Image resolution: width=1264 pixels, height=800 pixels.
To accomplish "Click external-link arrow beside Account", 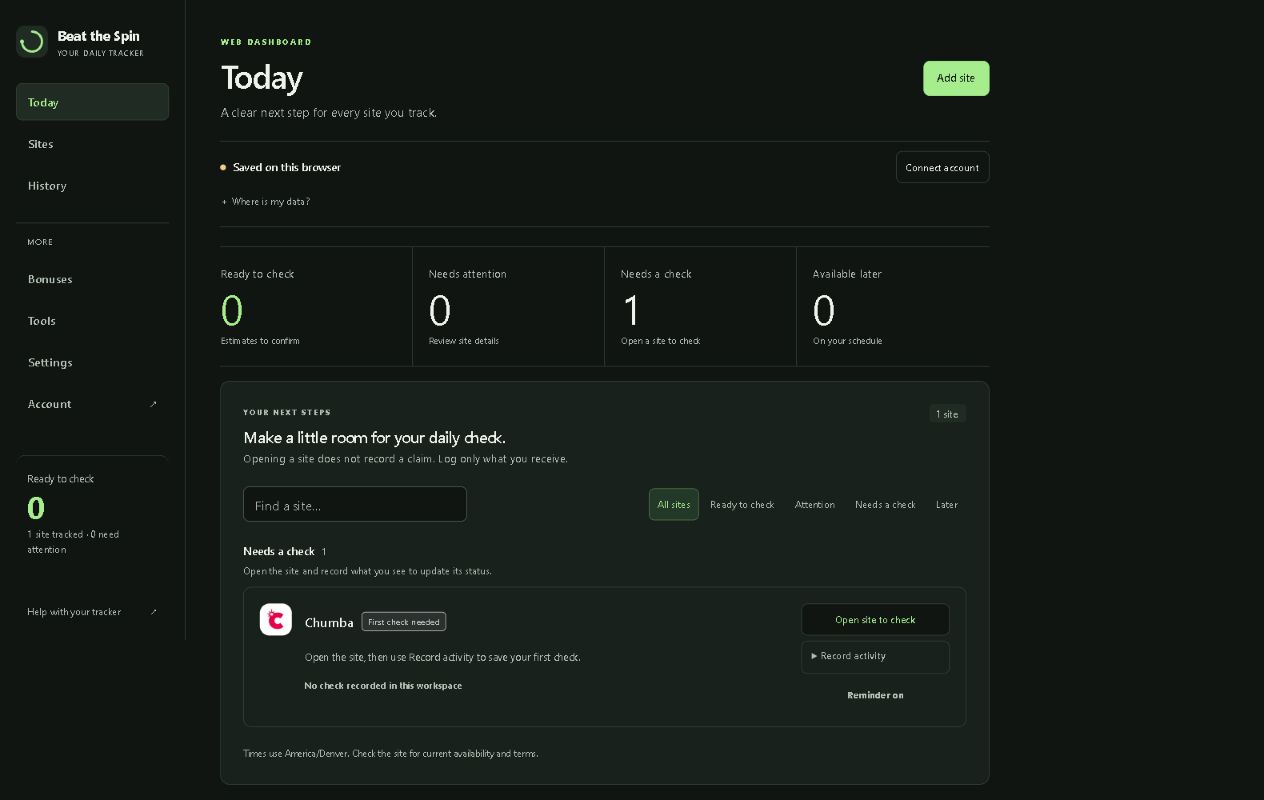I will coord(153,404).
